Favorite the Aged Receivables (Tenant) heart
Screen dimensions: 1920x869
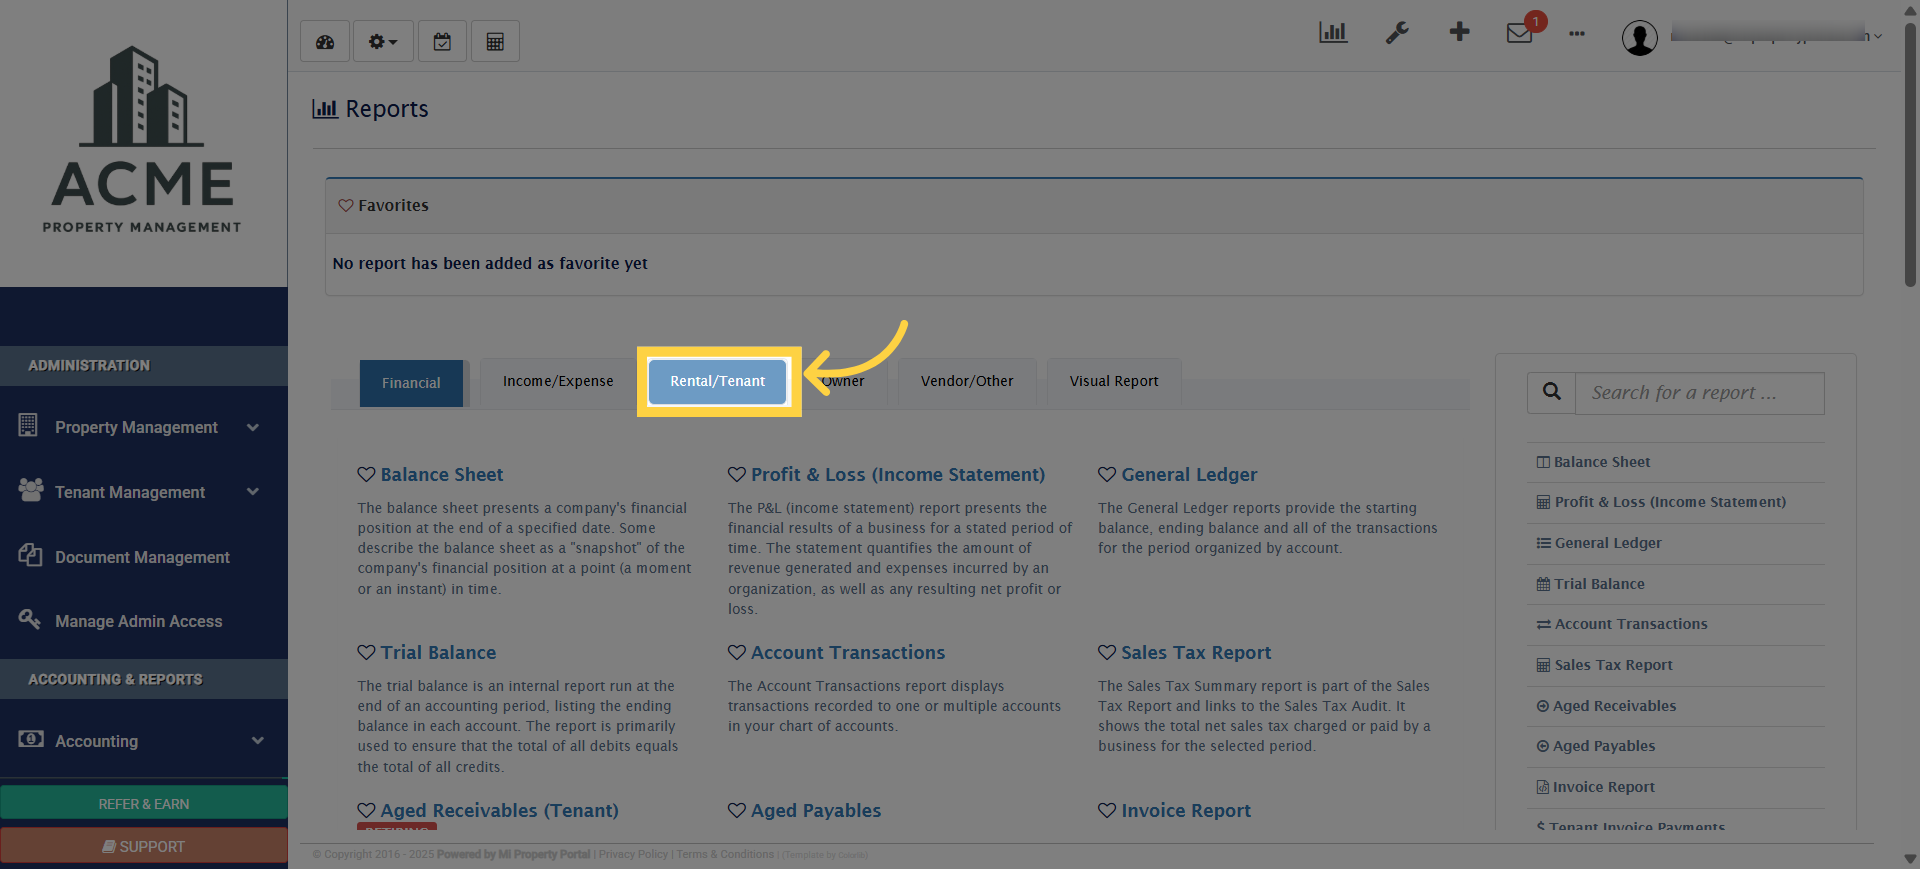367,810
